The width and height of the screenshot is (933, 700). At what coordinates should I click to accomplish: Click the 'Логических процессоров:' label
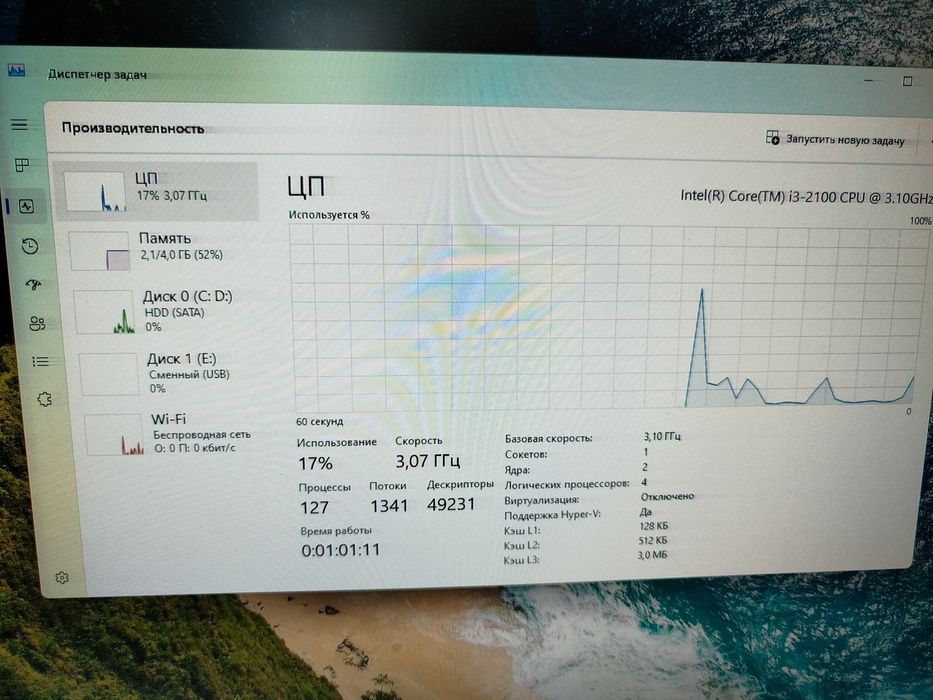pos(567,484)
